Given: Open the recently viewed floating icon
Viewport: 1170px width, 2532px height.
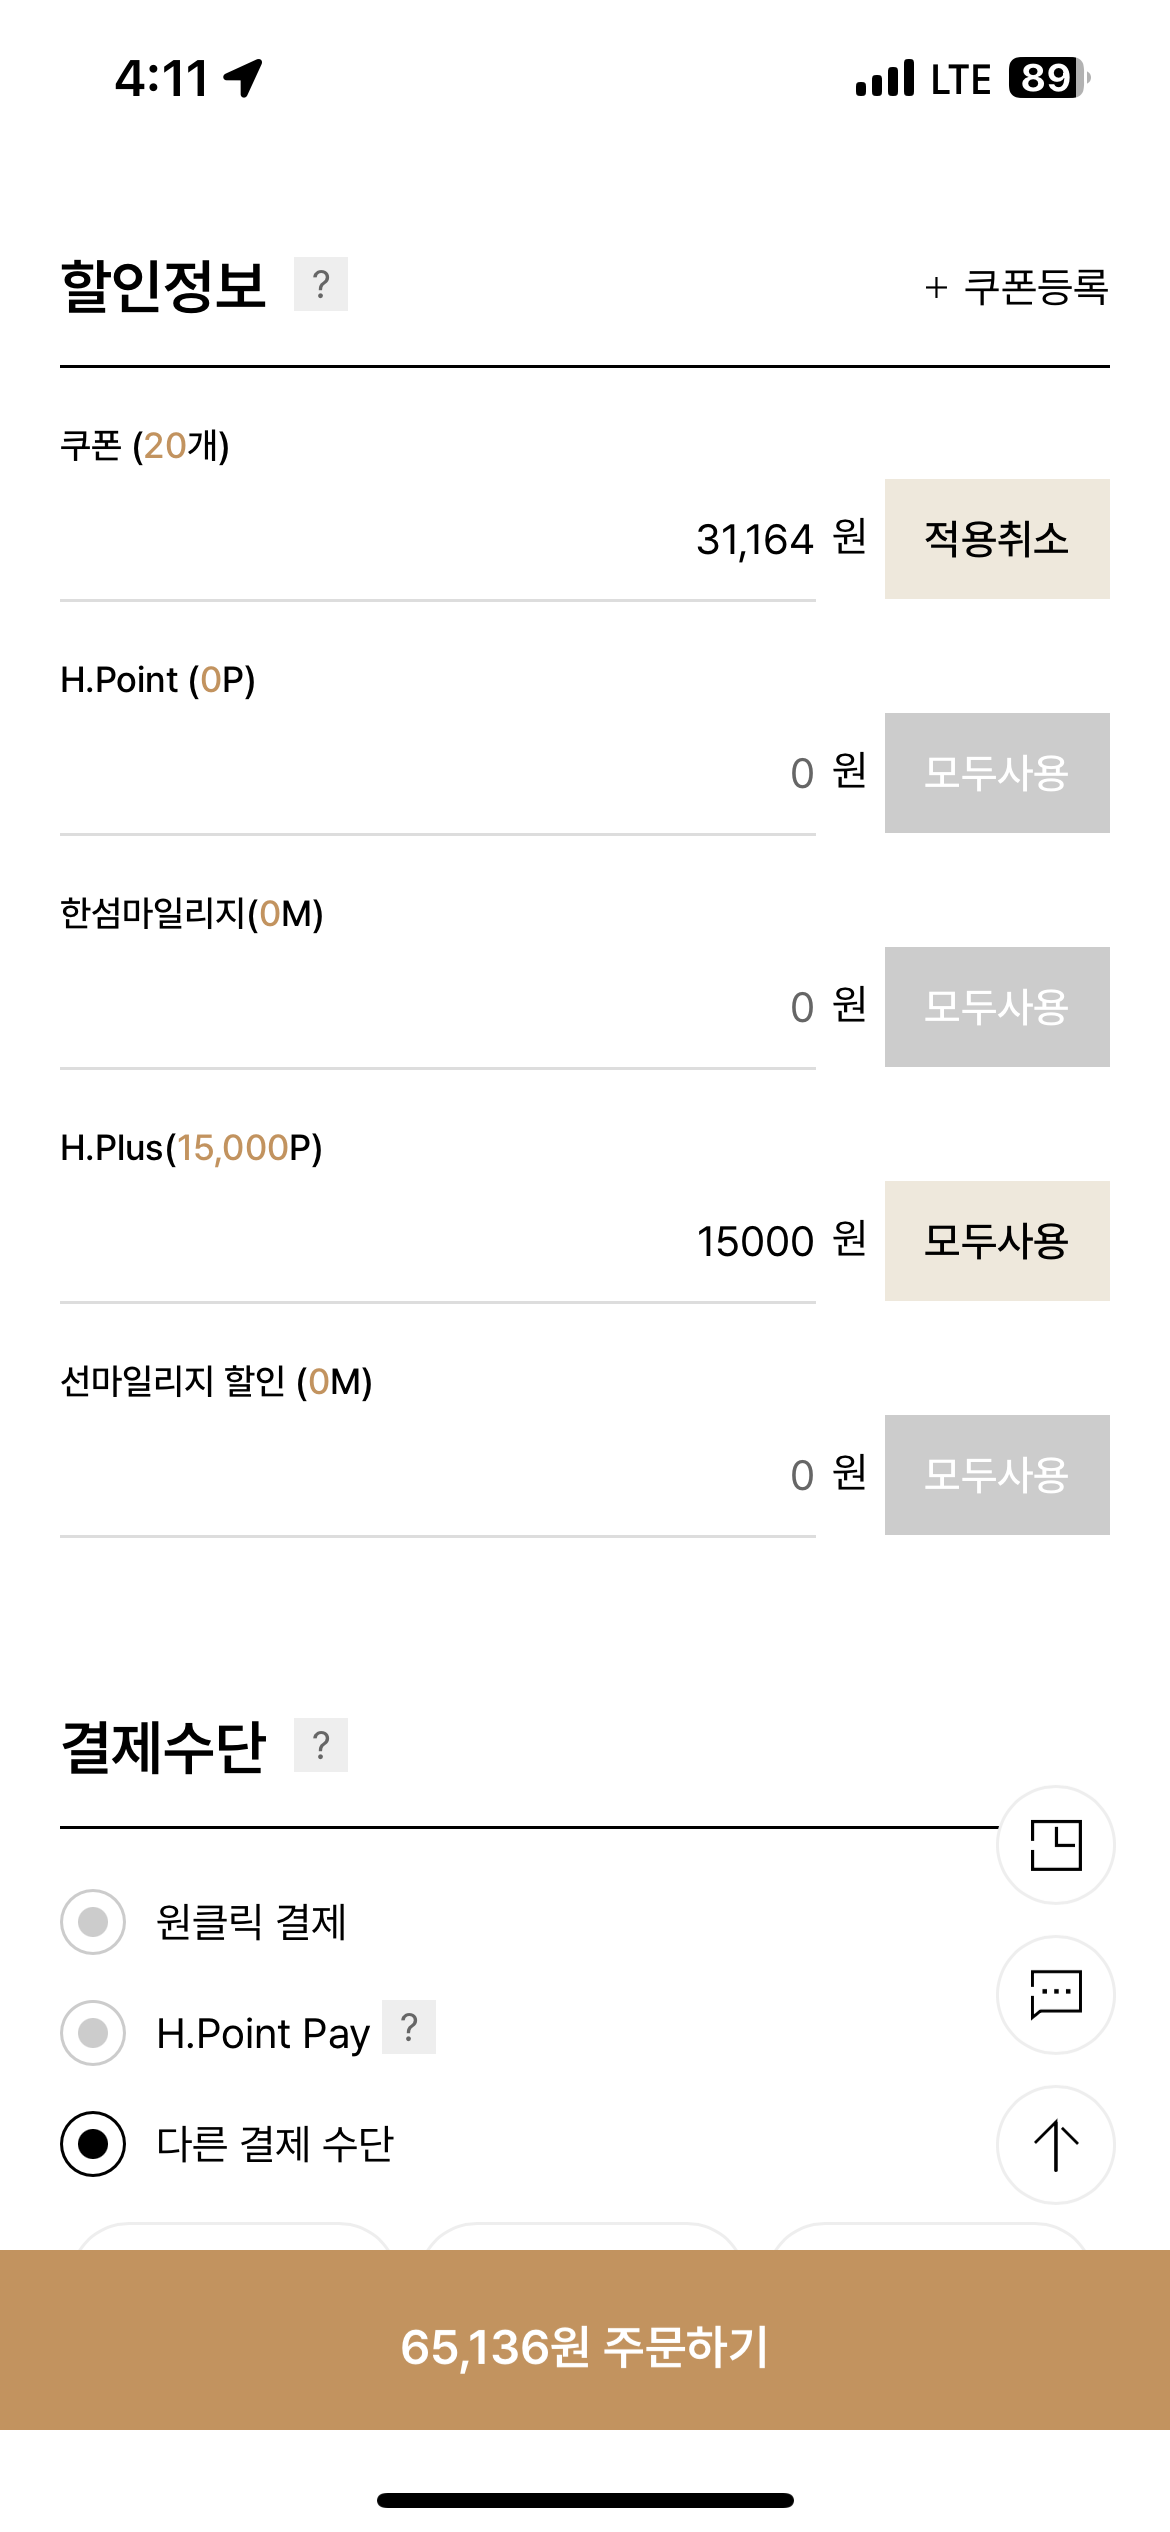Looking at the screenshot, I should coord(1055,1845).
